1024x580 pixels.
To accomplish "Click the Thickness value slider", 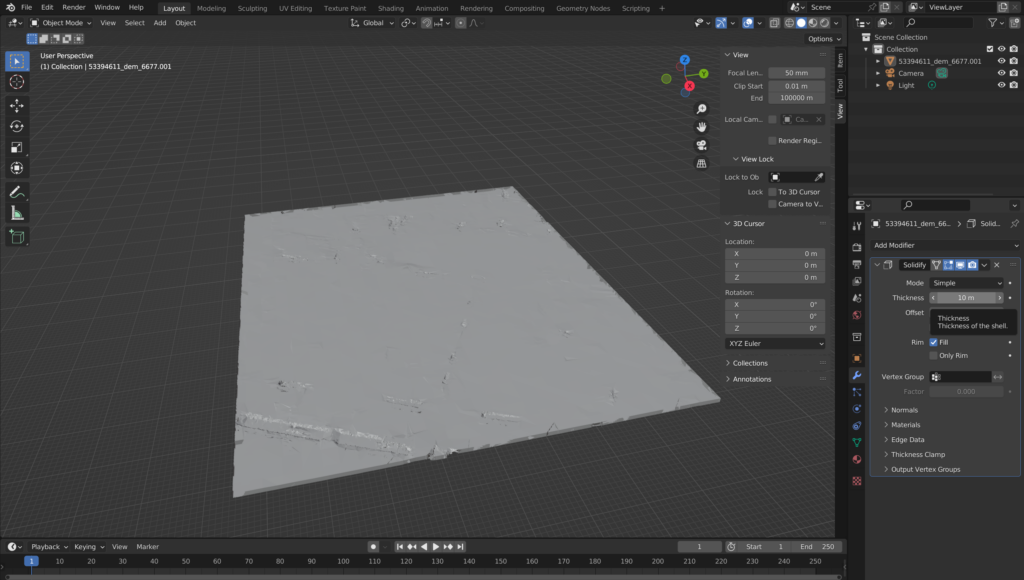I will [x=966, y=298].
